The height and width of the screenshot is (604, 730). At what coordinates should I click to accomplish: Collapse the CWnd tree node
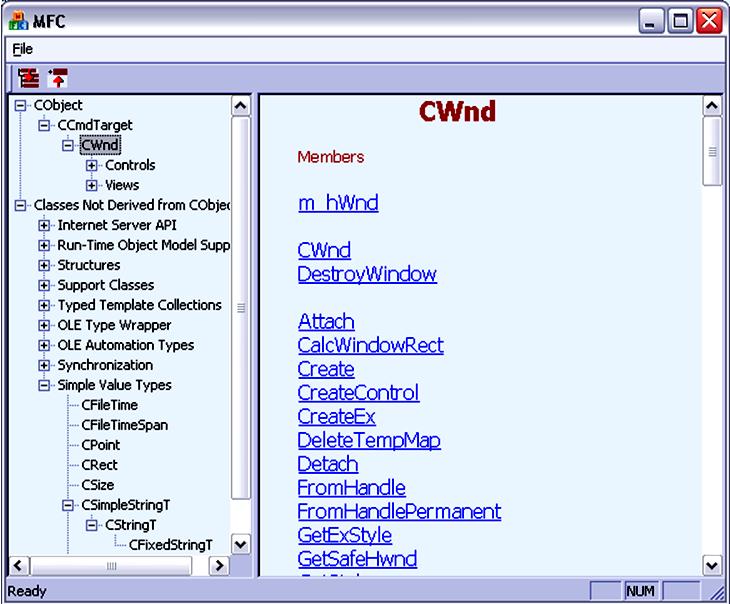(68, 145)
